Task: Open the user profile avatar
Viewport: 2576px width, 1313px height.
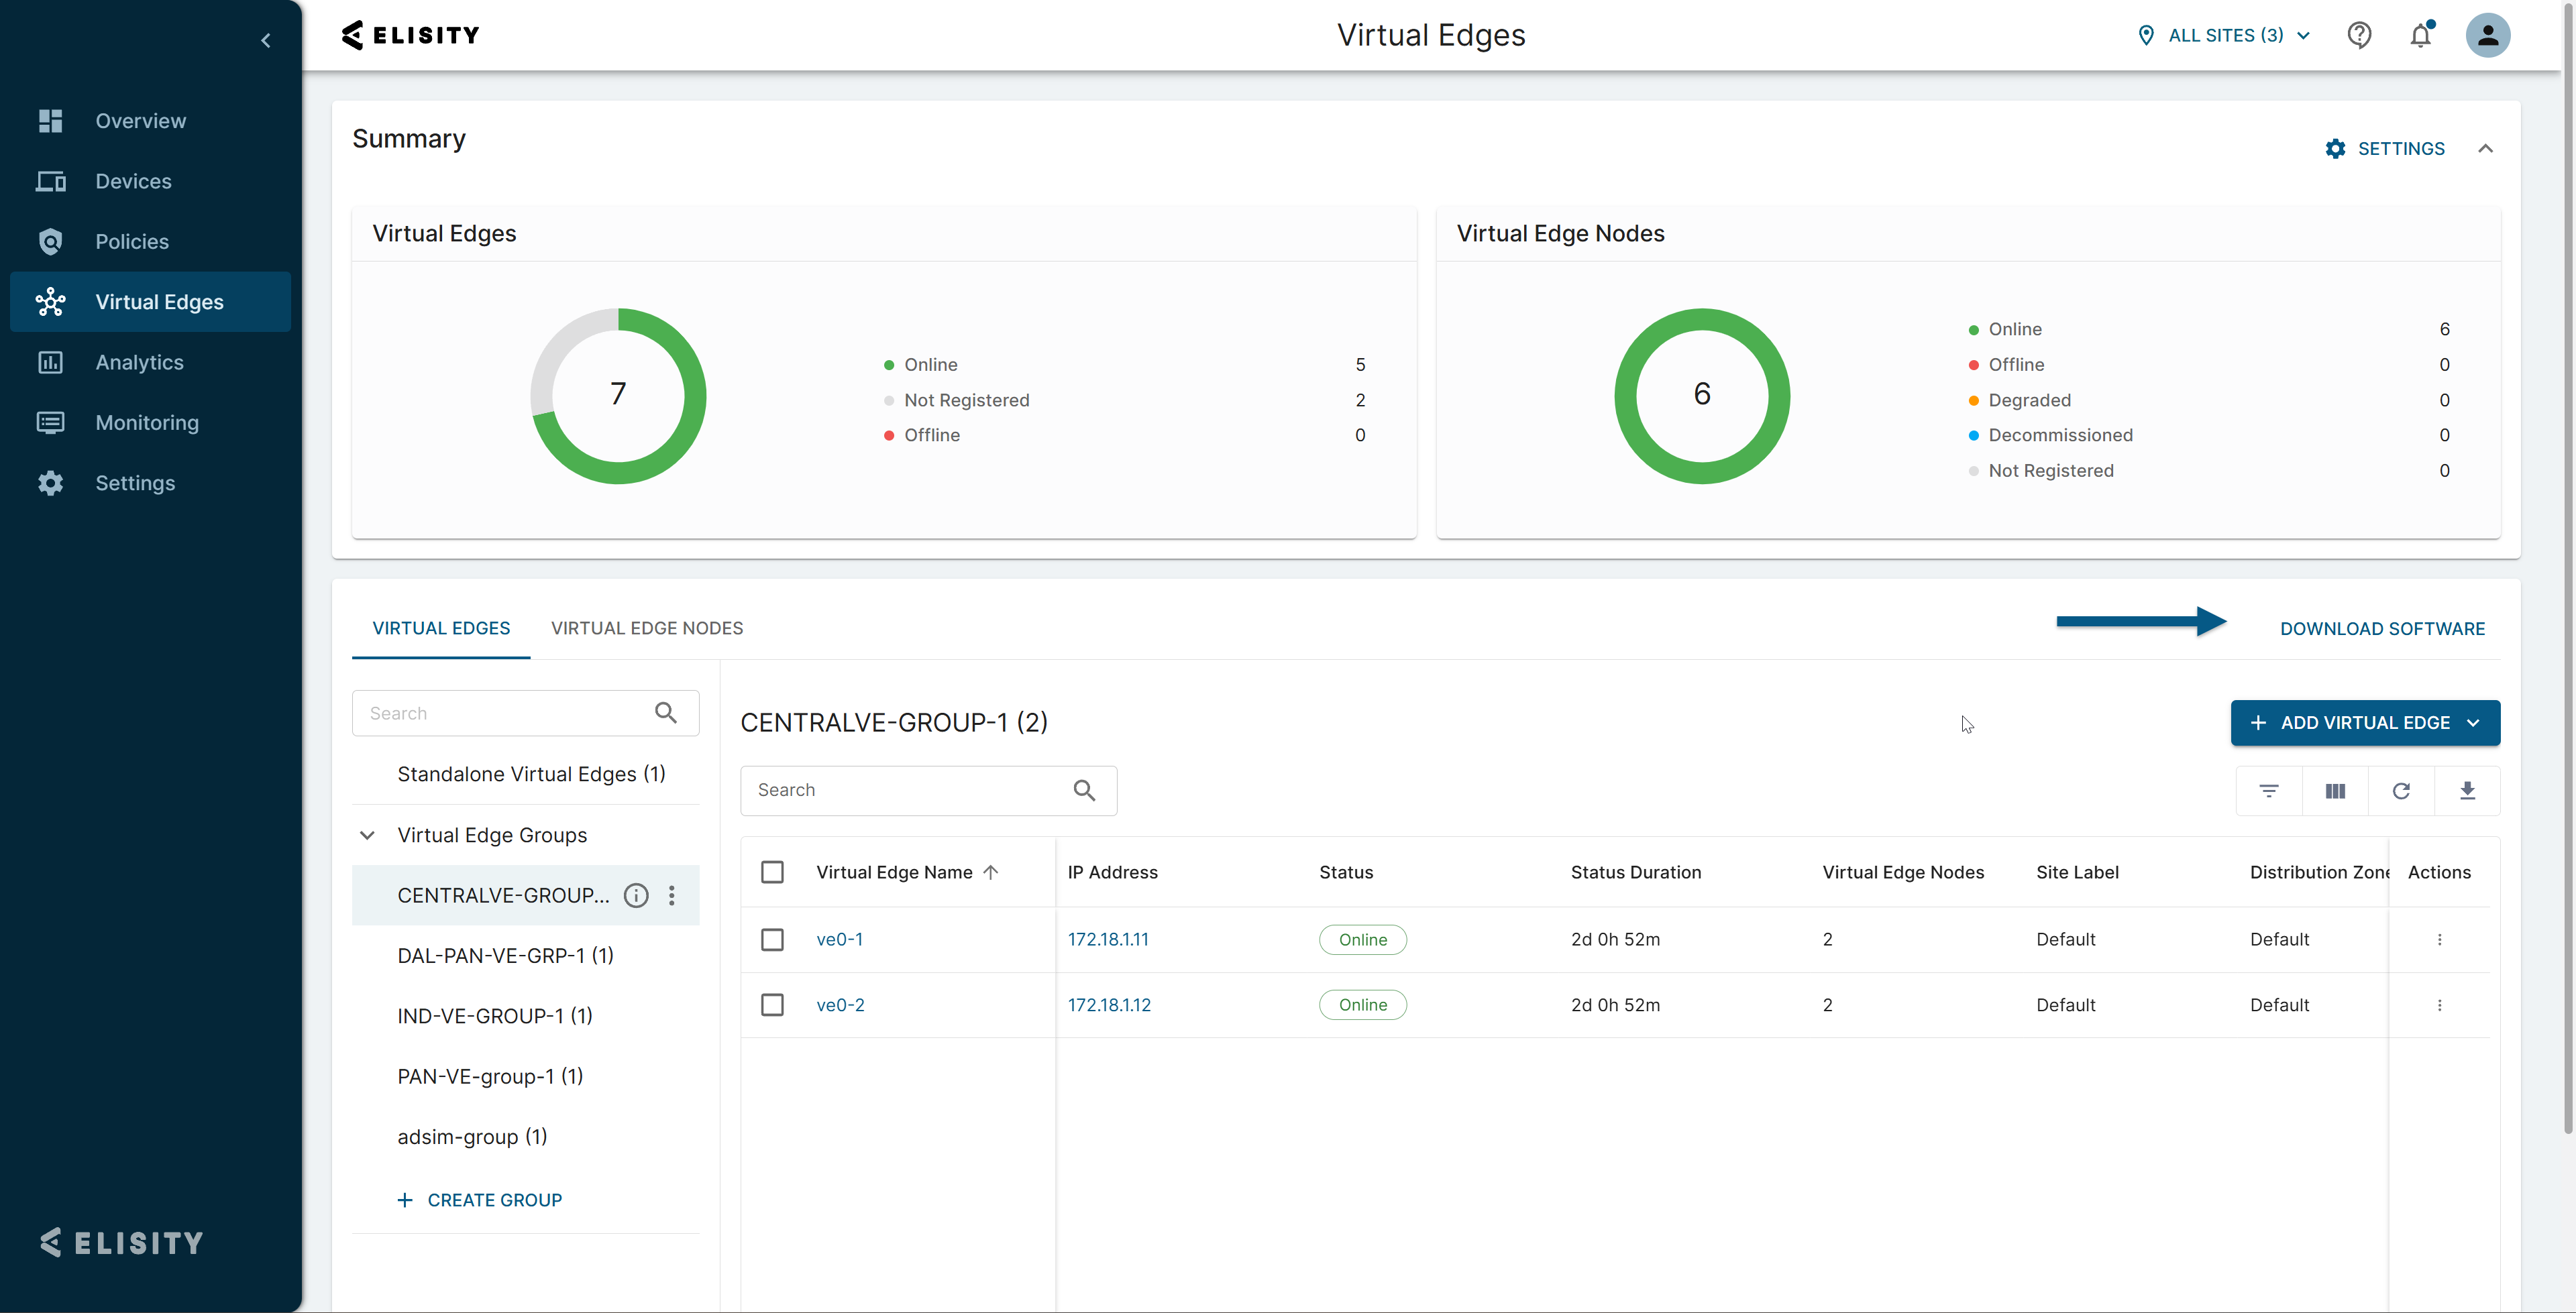Action: 2487,35
